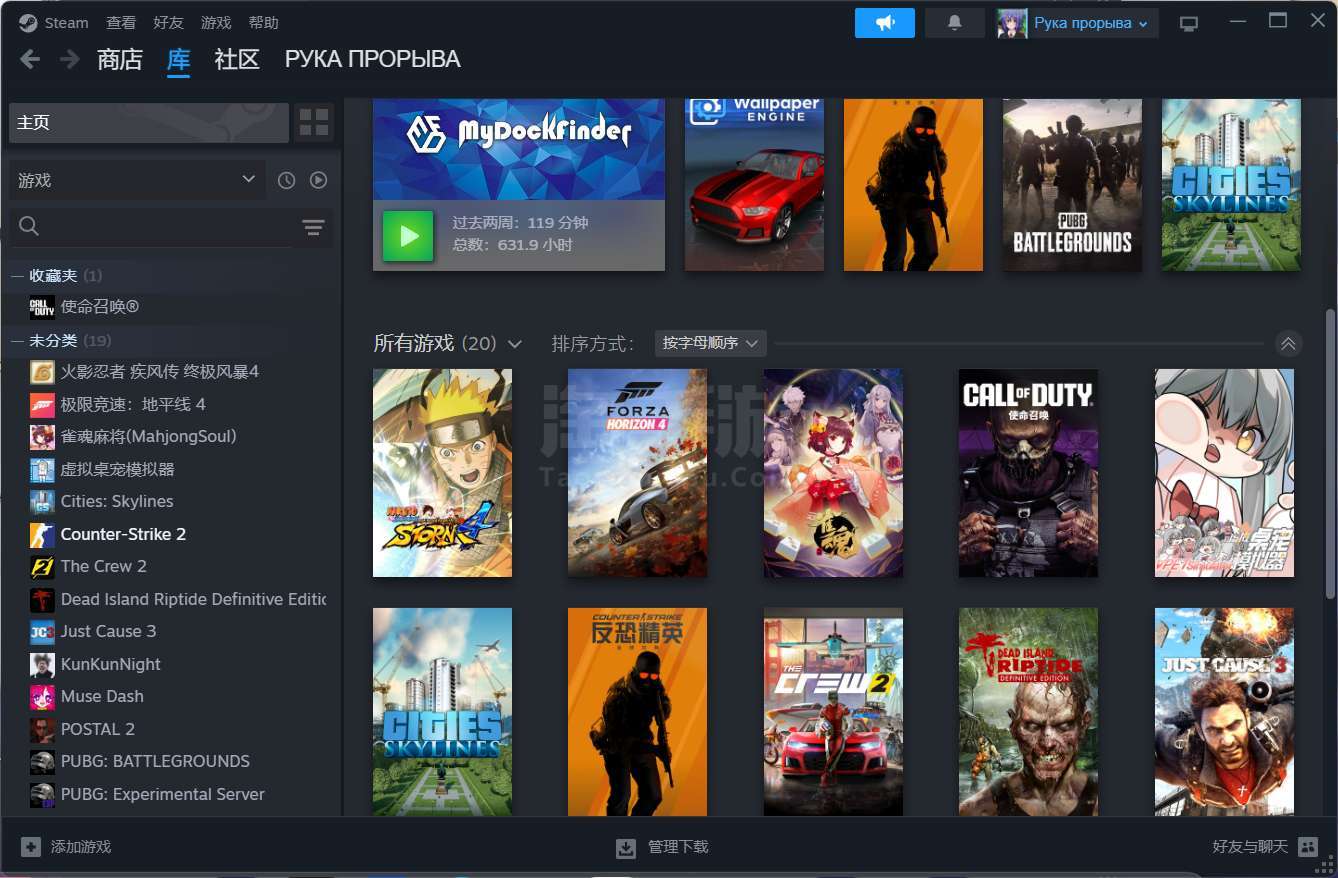Open the 查看 menu

click(x=121, y=22)
